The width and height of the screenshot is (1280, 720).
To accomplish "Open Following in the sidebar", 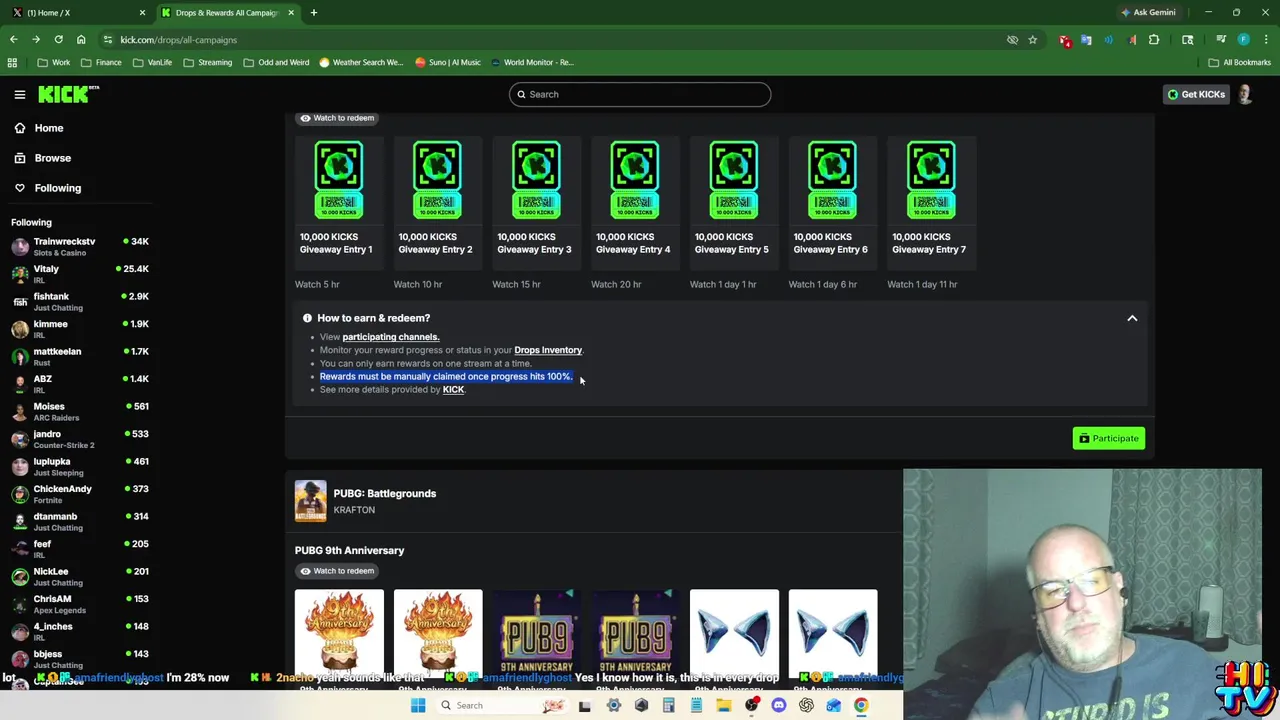I will tap(57, 188).
